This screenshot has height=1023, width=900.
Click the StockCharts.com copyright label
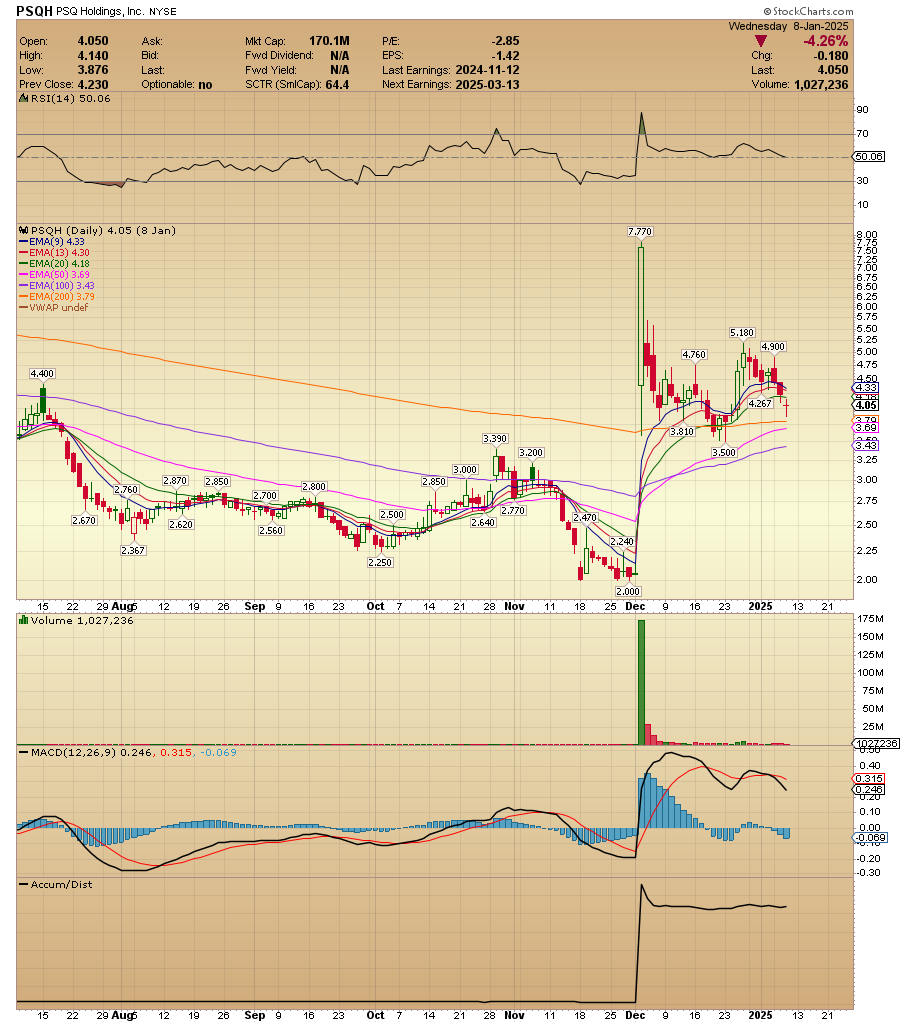809,11
